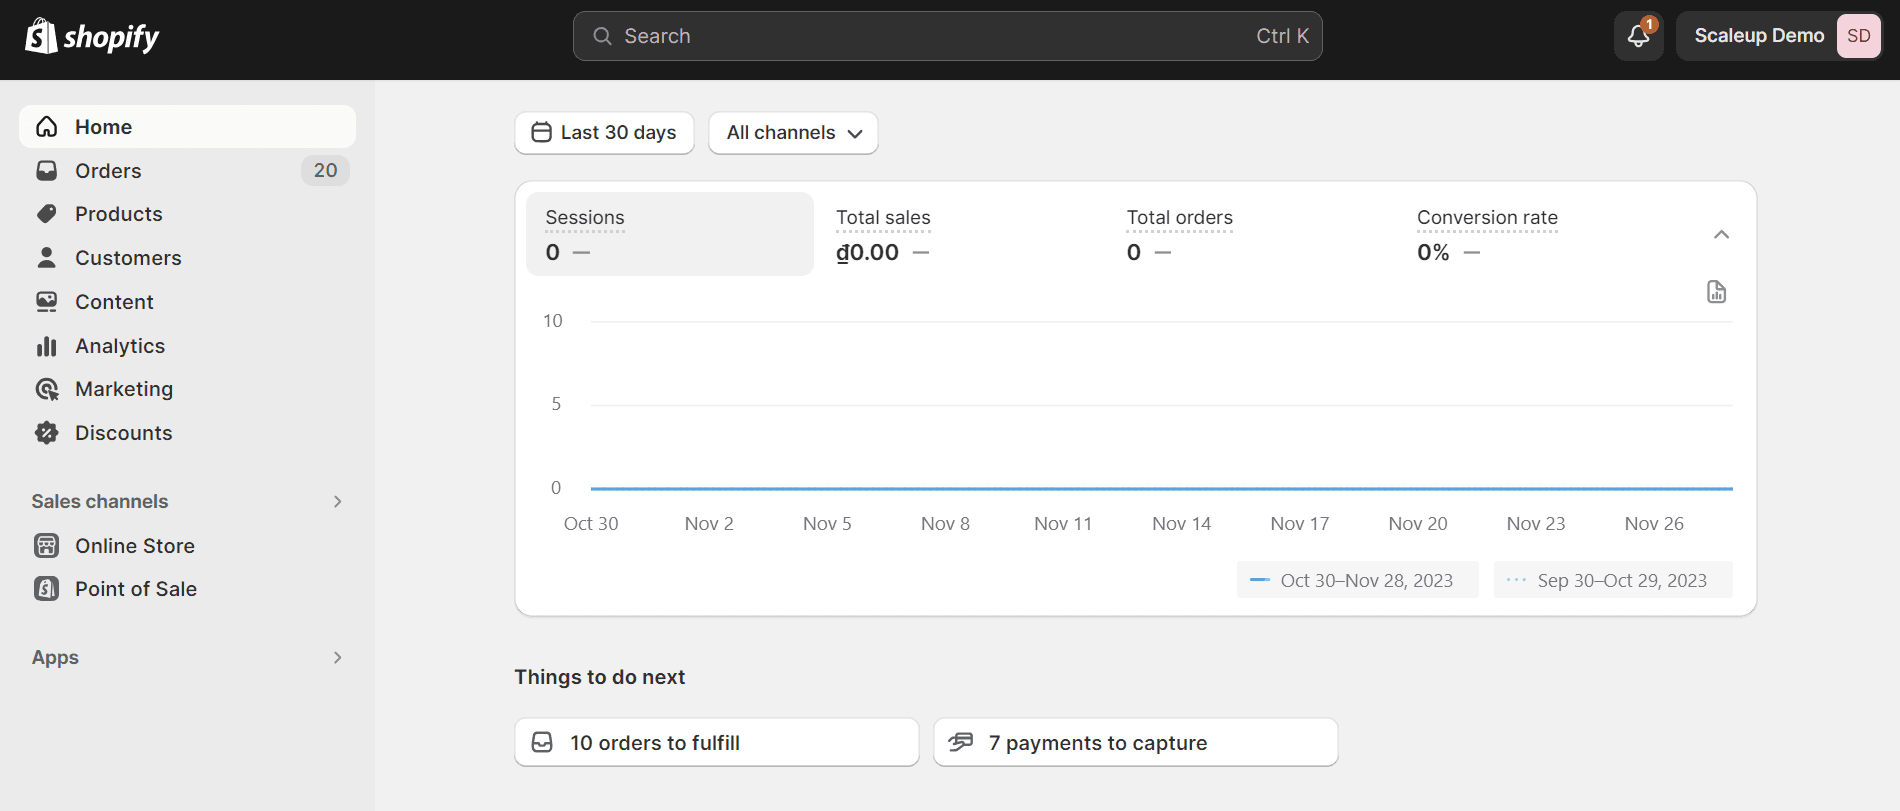Select the Conversion rate metric tab
This screenshot has width=1900, height=811.
coord(1543,234)
